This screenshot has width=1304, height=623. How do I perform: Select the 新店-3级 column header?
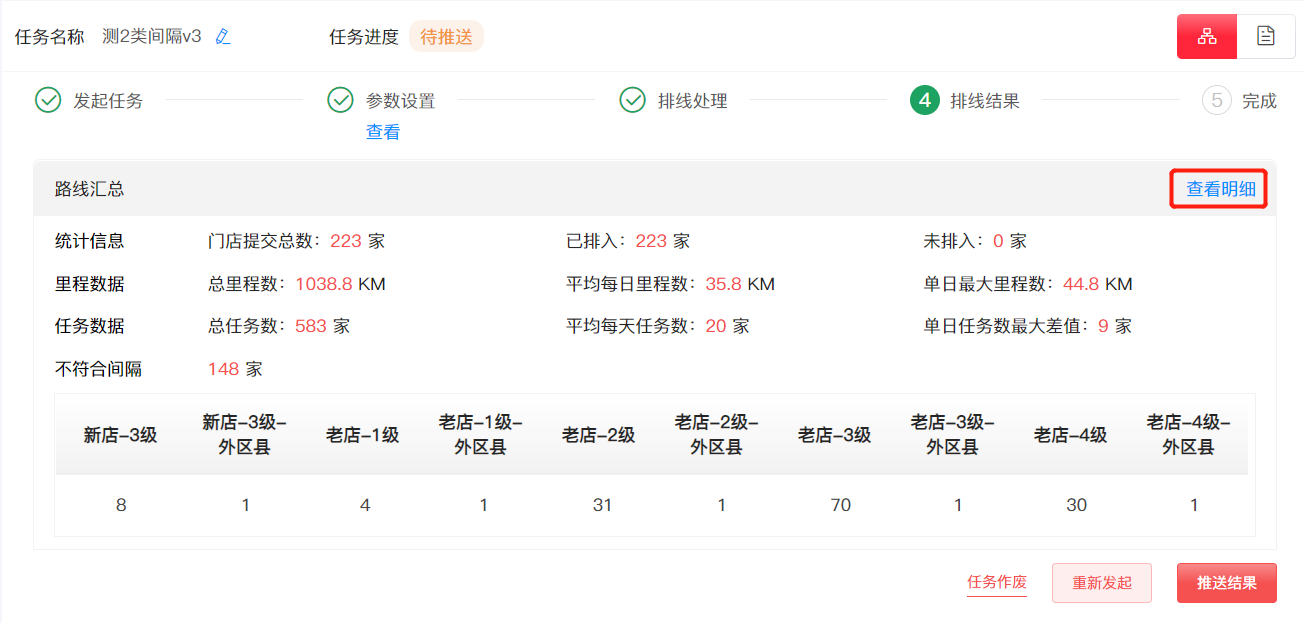[120, 435]
